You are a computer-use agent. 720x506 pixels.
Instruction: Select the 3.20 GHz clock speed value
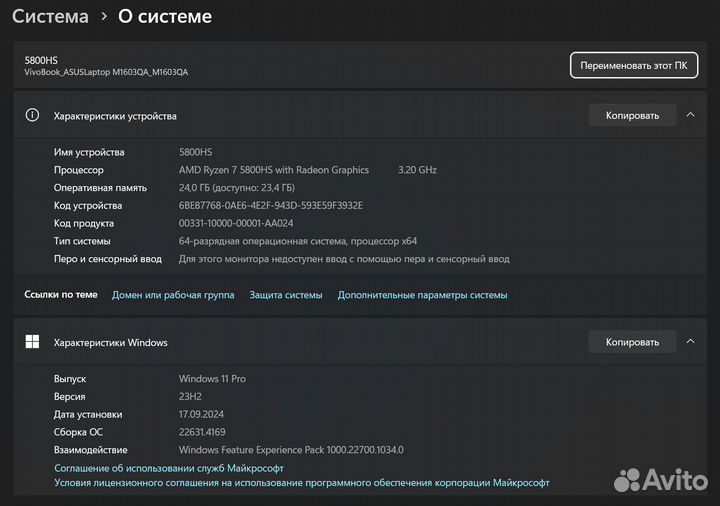click(417, 170)
